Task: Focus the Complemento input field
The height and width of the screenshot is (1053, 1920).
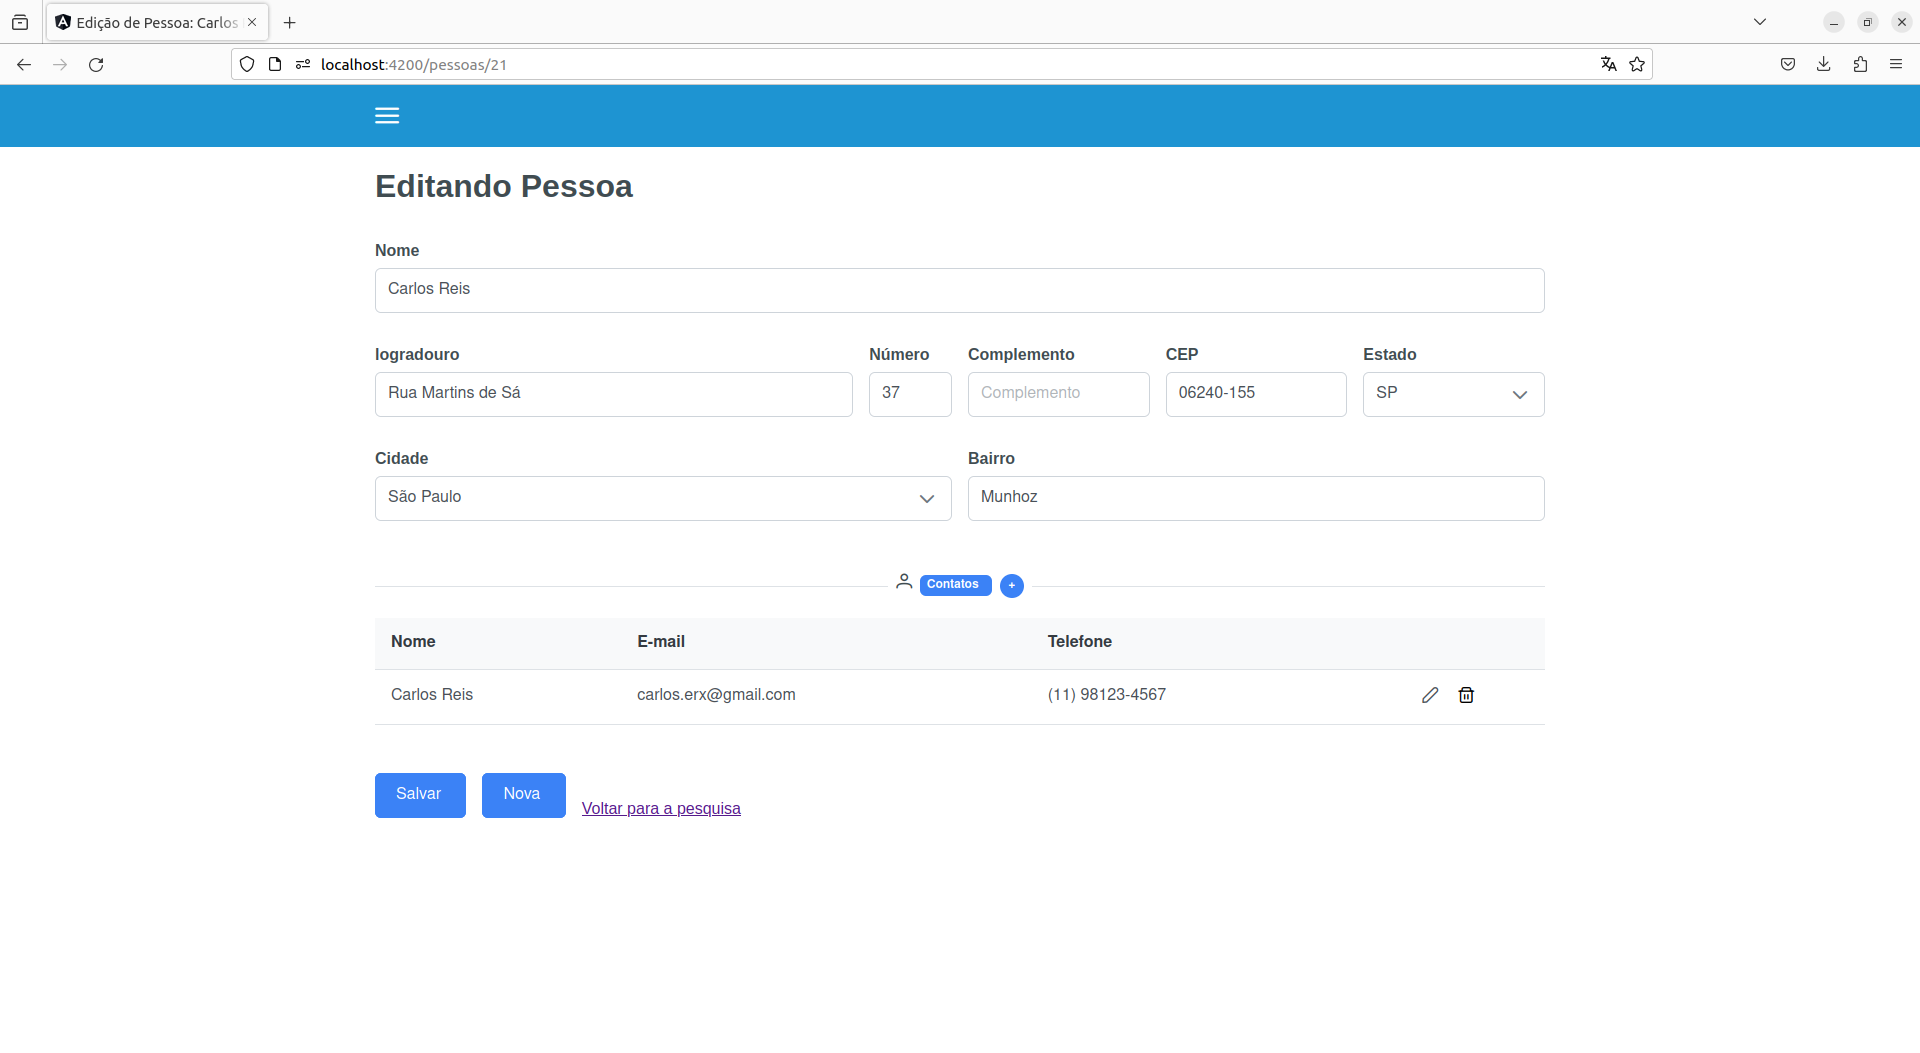Action: [1058, 394]
